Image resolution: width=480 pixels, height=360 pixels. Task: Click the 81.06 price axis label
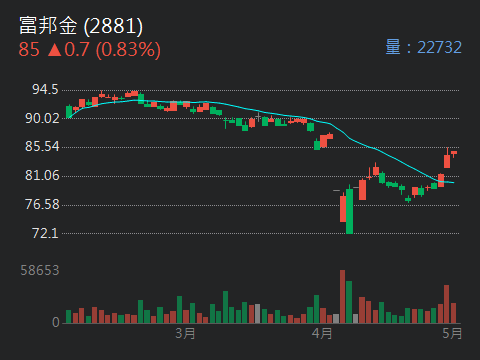[x=42, y=175]
